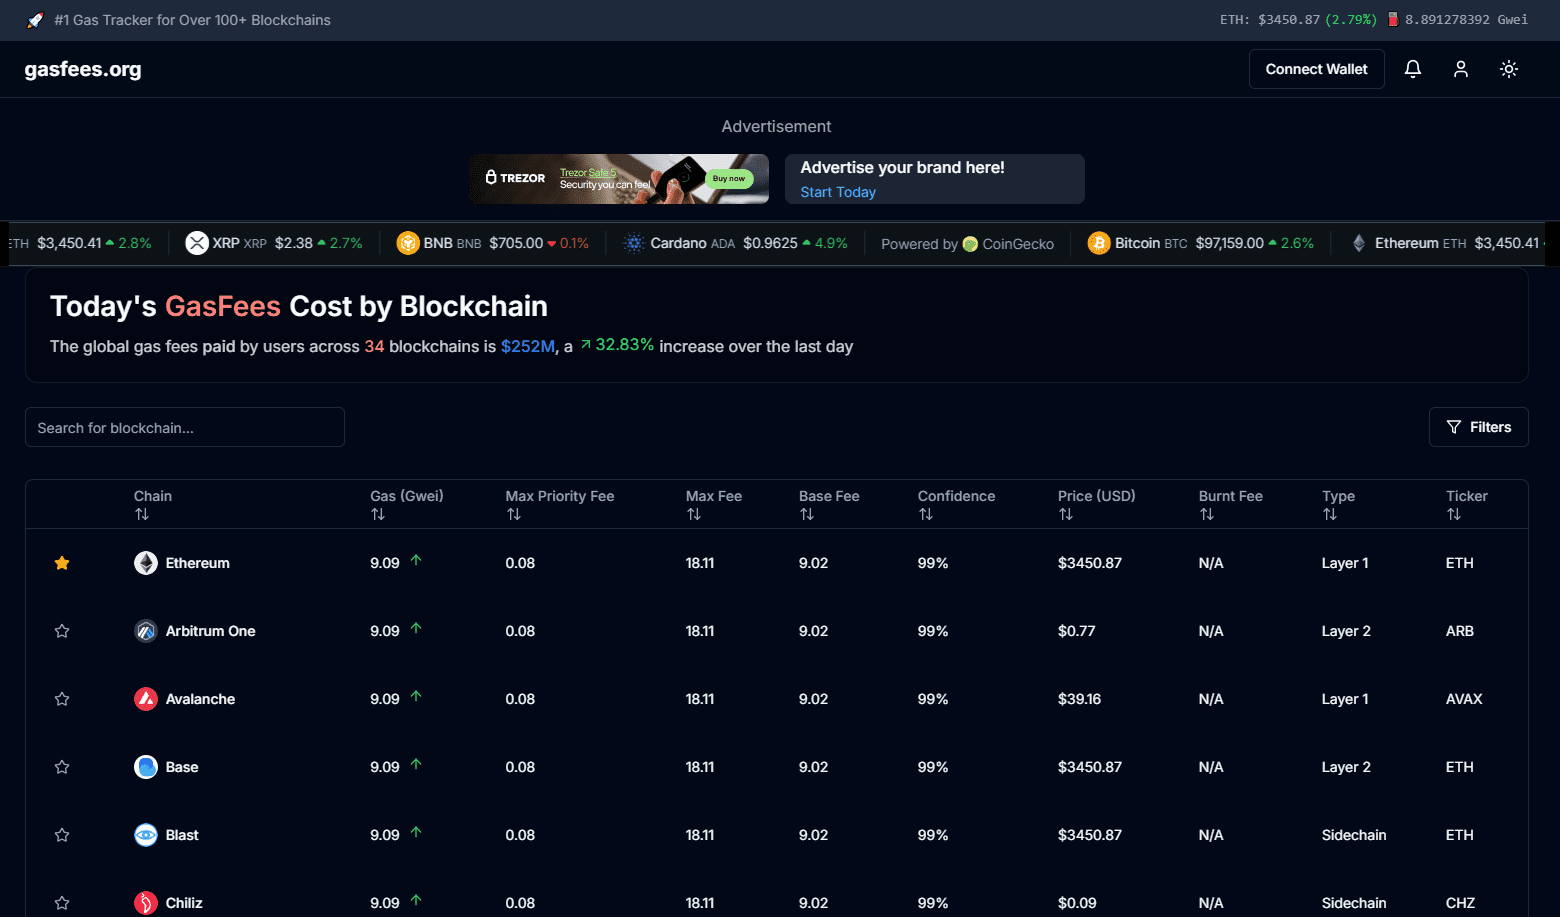Click the Base gas up-arrow
The image size is (1560, 917).
click(x=416, y=764)
